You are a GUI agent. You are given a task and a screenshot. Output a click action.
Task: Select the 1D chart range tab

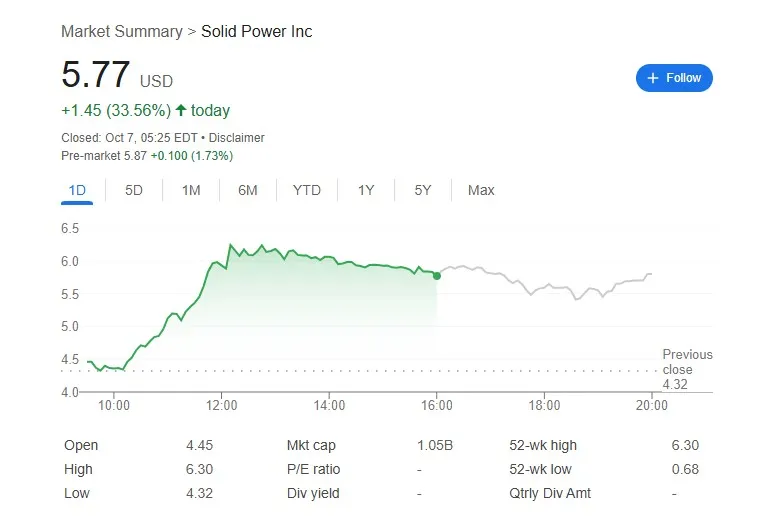click(x=77, y=190)
